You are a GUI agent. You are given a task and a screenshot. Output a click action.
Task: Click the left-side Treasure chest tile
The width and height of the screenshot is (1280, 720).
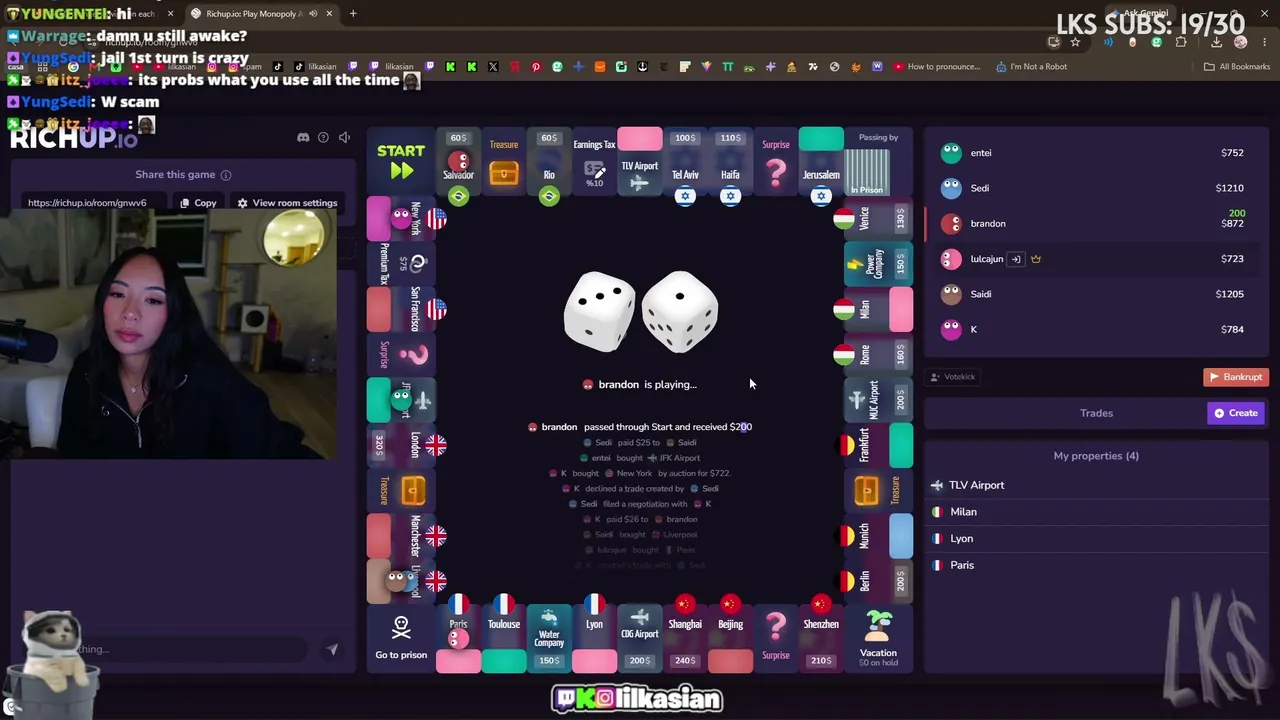click(401, 490)
